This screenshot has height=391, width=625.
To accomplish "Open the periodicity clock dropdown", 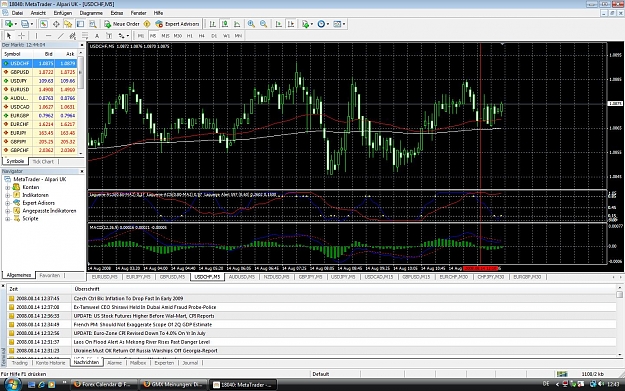I will (x=323, y=24).
